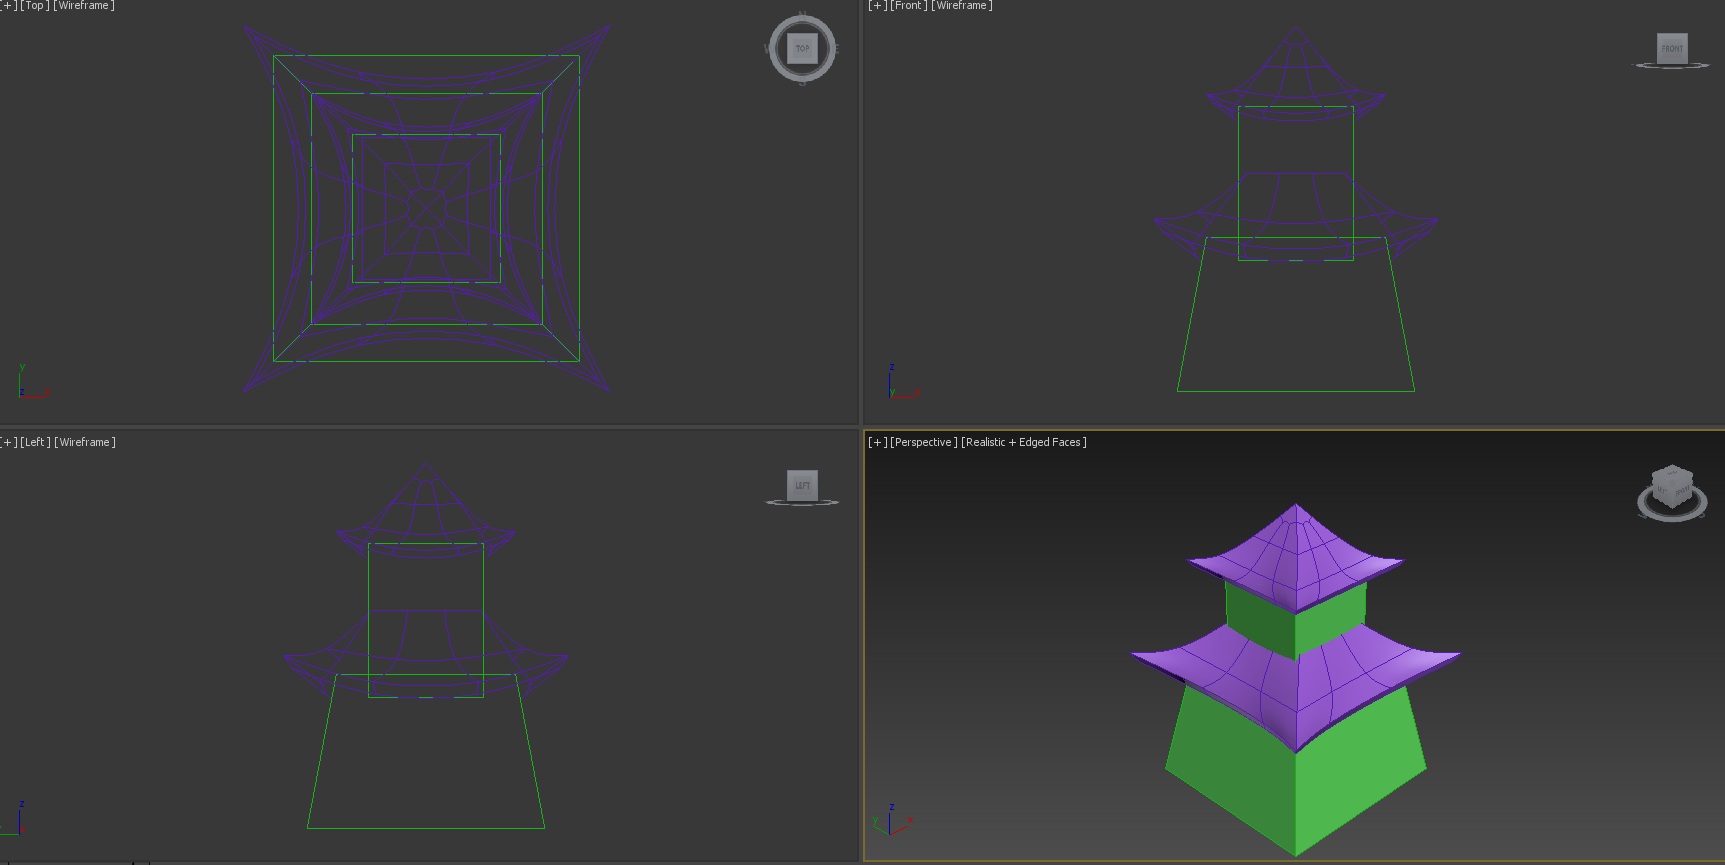Click the TOP face of the Top viewport ViewCube
The width and height of the screenshot is (1725, 865).
802,48
